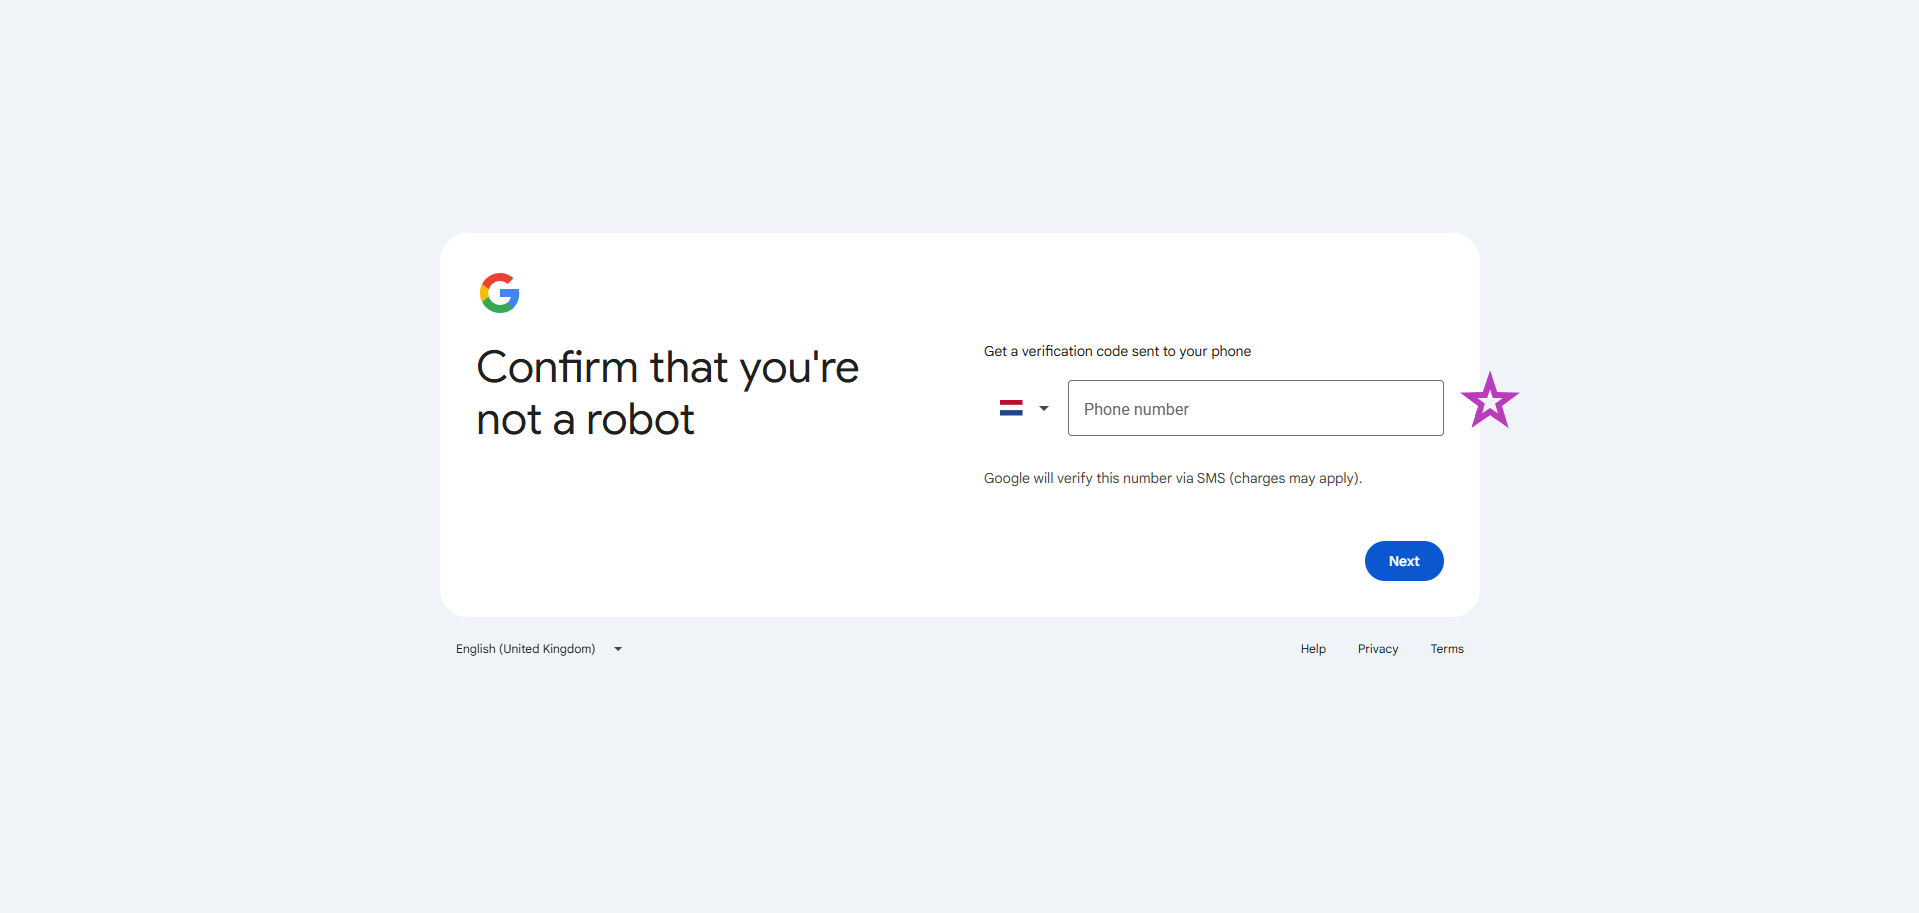Open the Help link
The width and height of the screenshot is (1919, 913).
click(x=1313, y=649)
